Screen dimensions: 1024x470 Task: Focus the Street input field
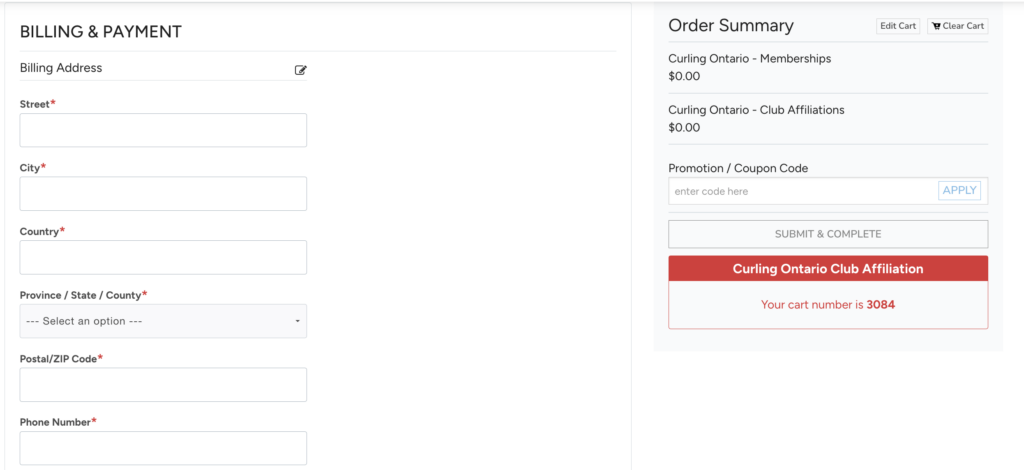tap(163, 130)
